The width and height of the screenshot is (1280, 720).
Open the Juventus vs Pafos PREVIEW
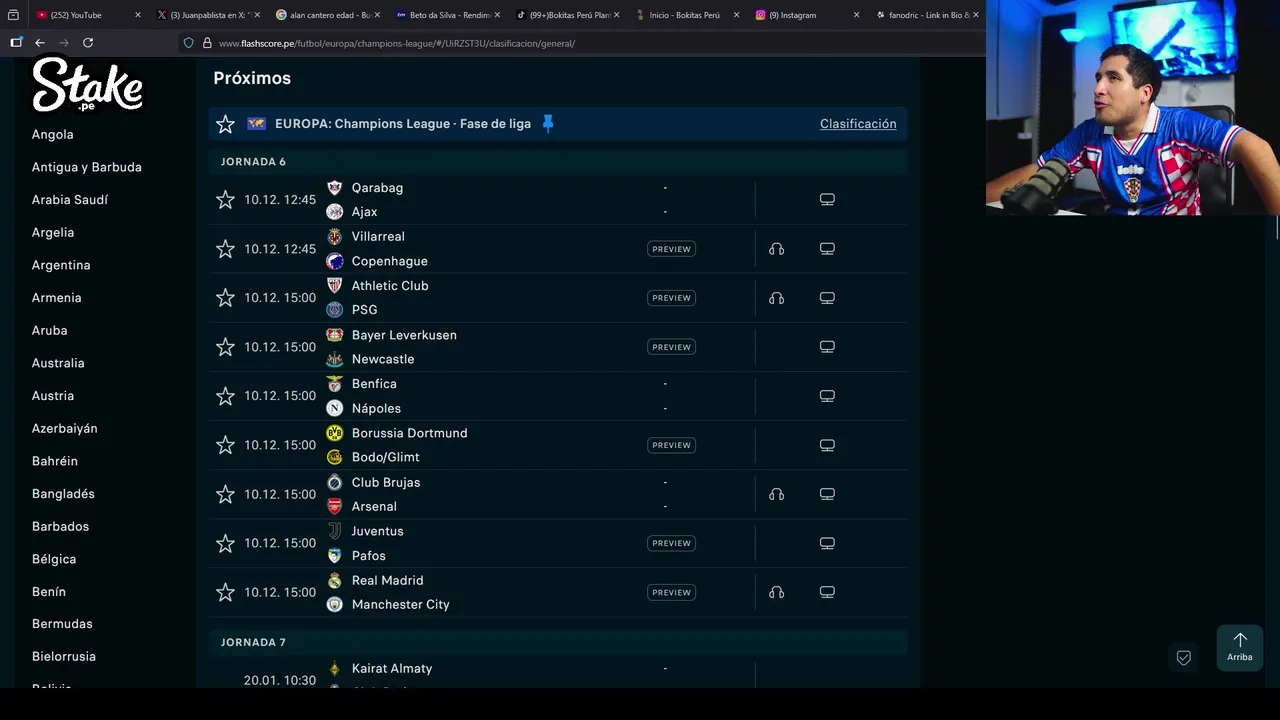671,543
